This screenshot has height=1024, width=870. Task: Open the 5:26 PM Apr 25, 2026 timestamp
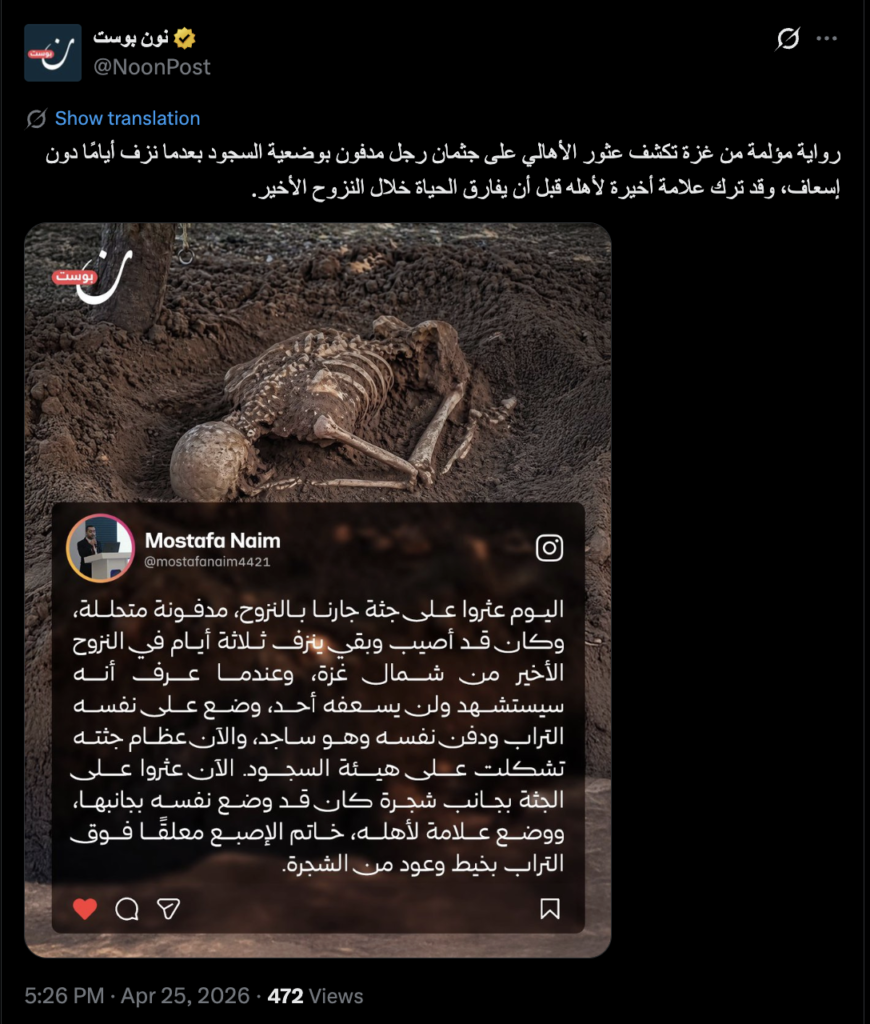click(137, 996)
